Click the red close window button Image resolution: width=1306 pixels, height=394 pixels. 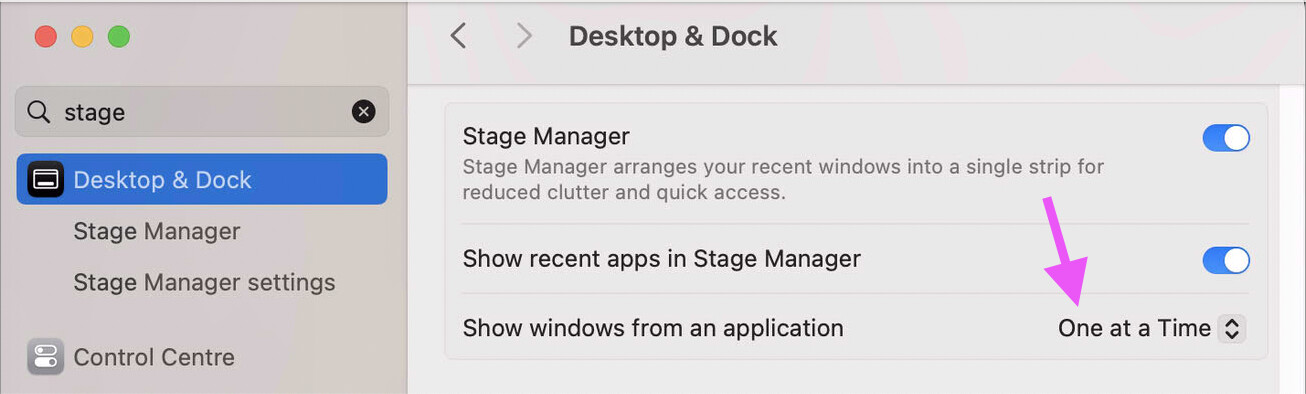point(46,37)
